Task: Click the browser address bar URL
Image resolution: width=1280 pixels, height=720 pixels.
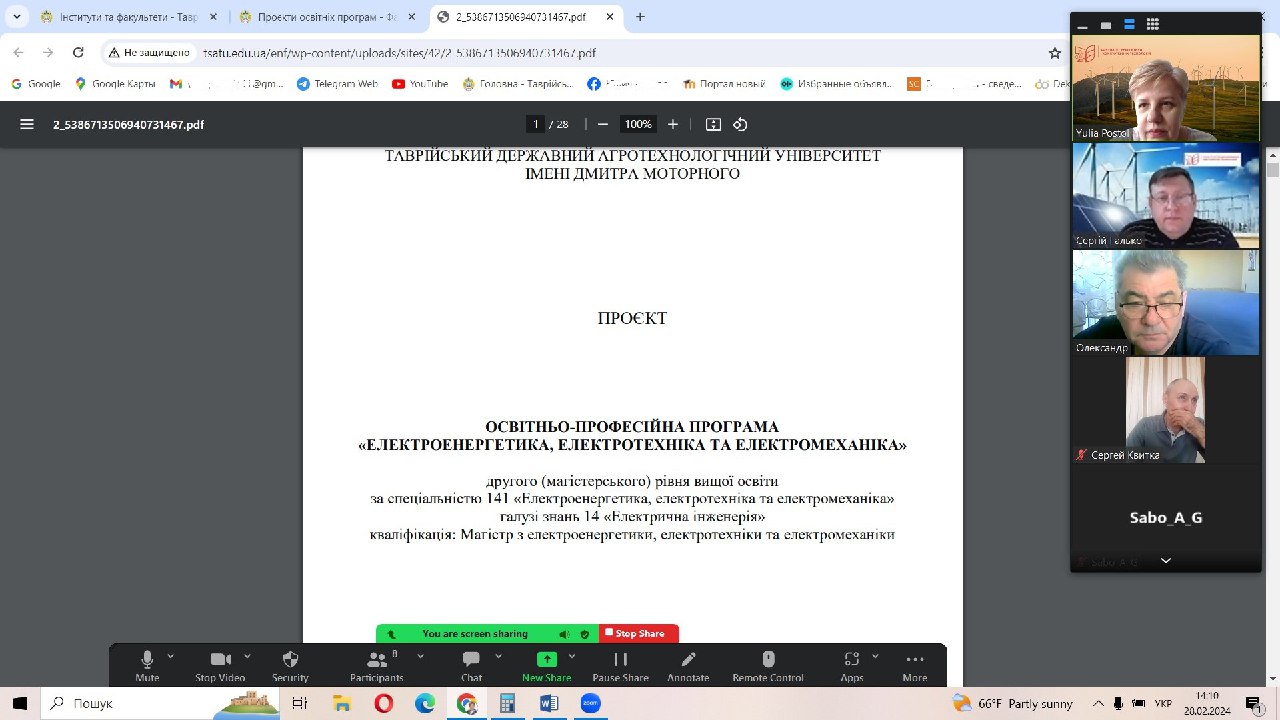Action: point(399,53)
